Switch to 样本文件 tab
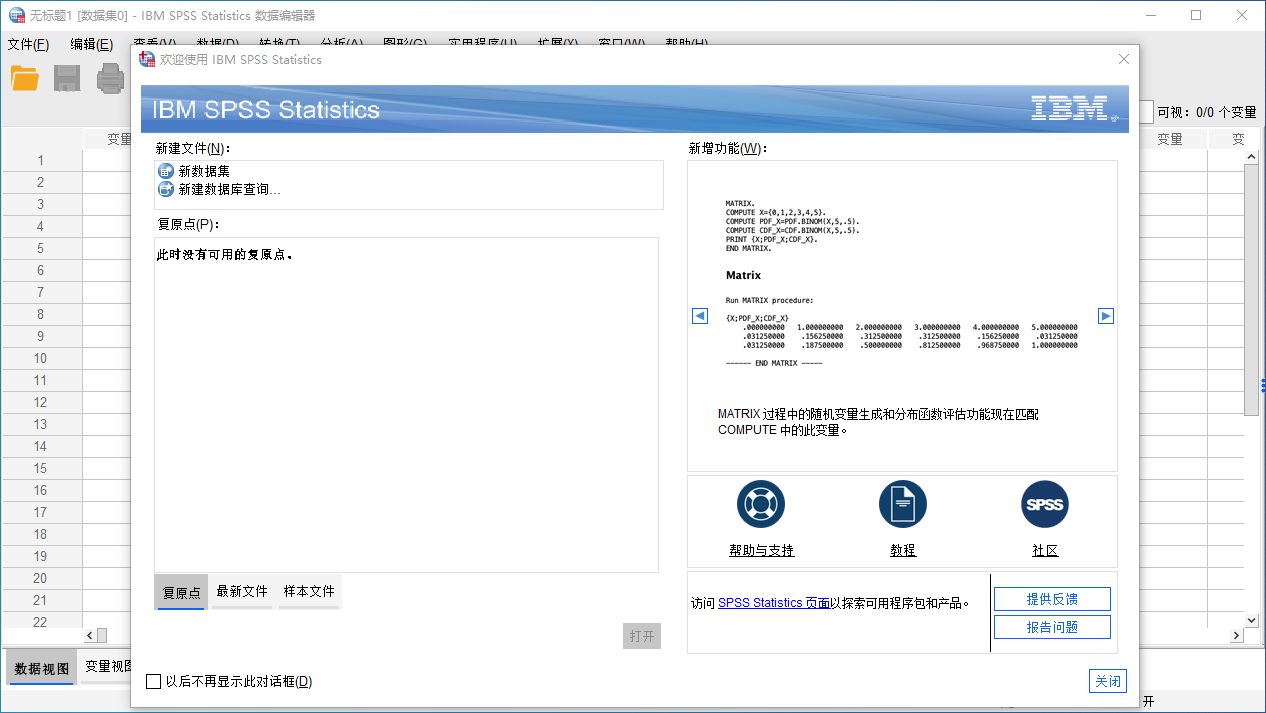The width and height of the screenshot is (1266, 713). 309,592
